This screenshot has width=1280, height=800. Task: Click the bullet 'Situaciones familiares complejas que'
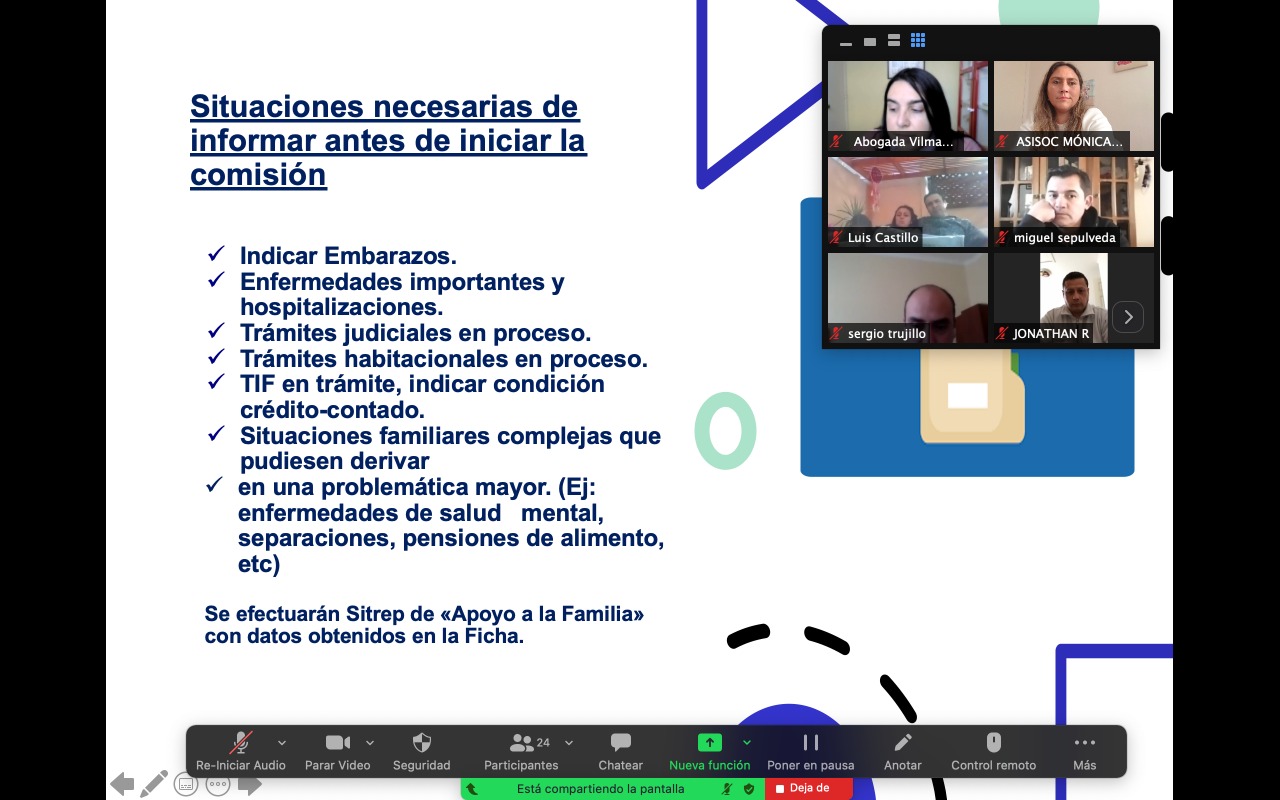(450, 437)
